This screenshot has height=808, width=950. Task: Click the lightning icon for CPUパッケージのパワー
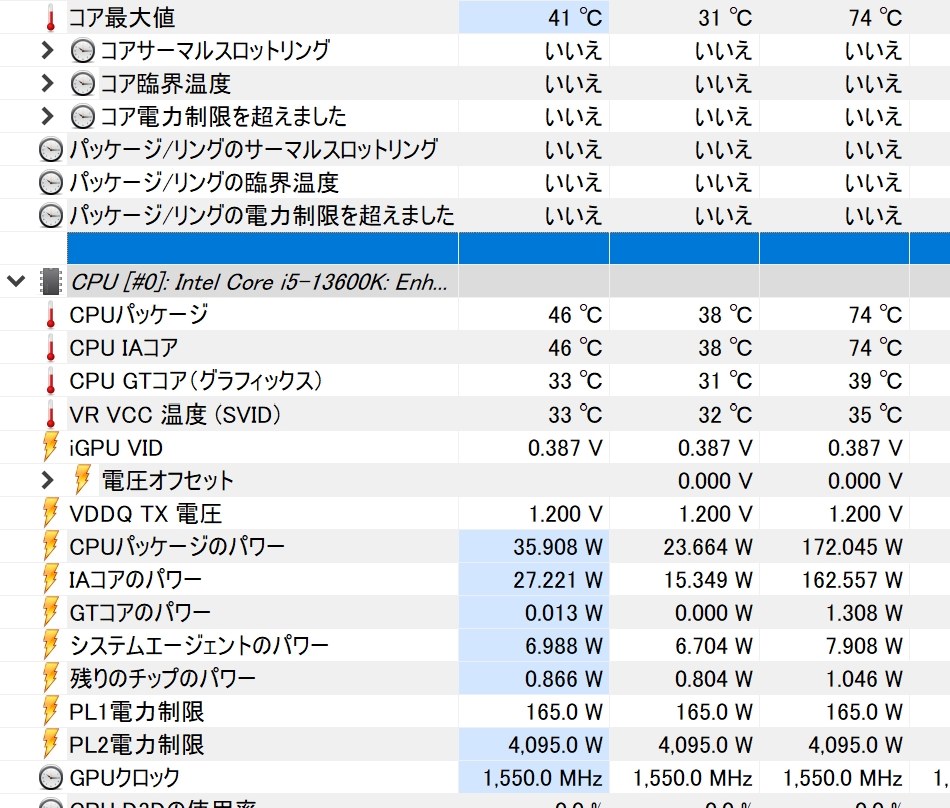click(x=51, y=546)
